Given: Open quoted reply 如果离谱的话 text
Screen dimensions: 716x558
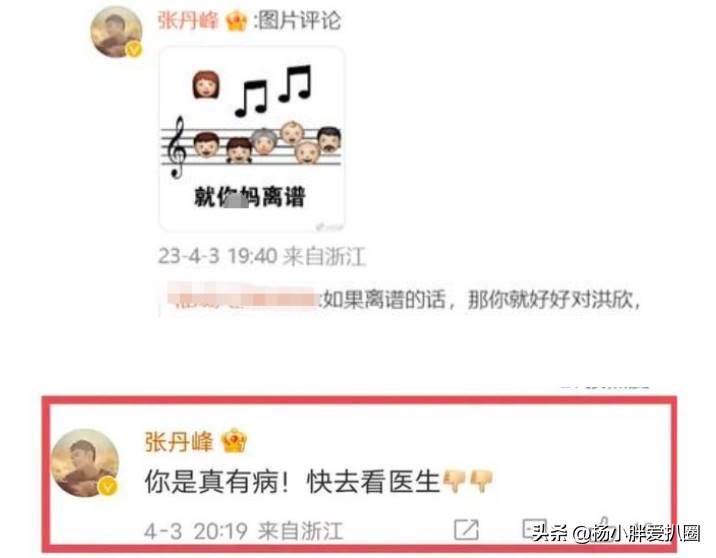Looking at the screenshot, I should tap(482, 300).
